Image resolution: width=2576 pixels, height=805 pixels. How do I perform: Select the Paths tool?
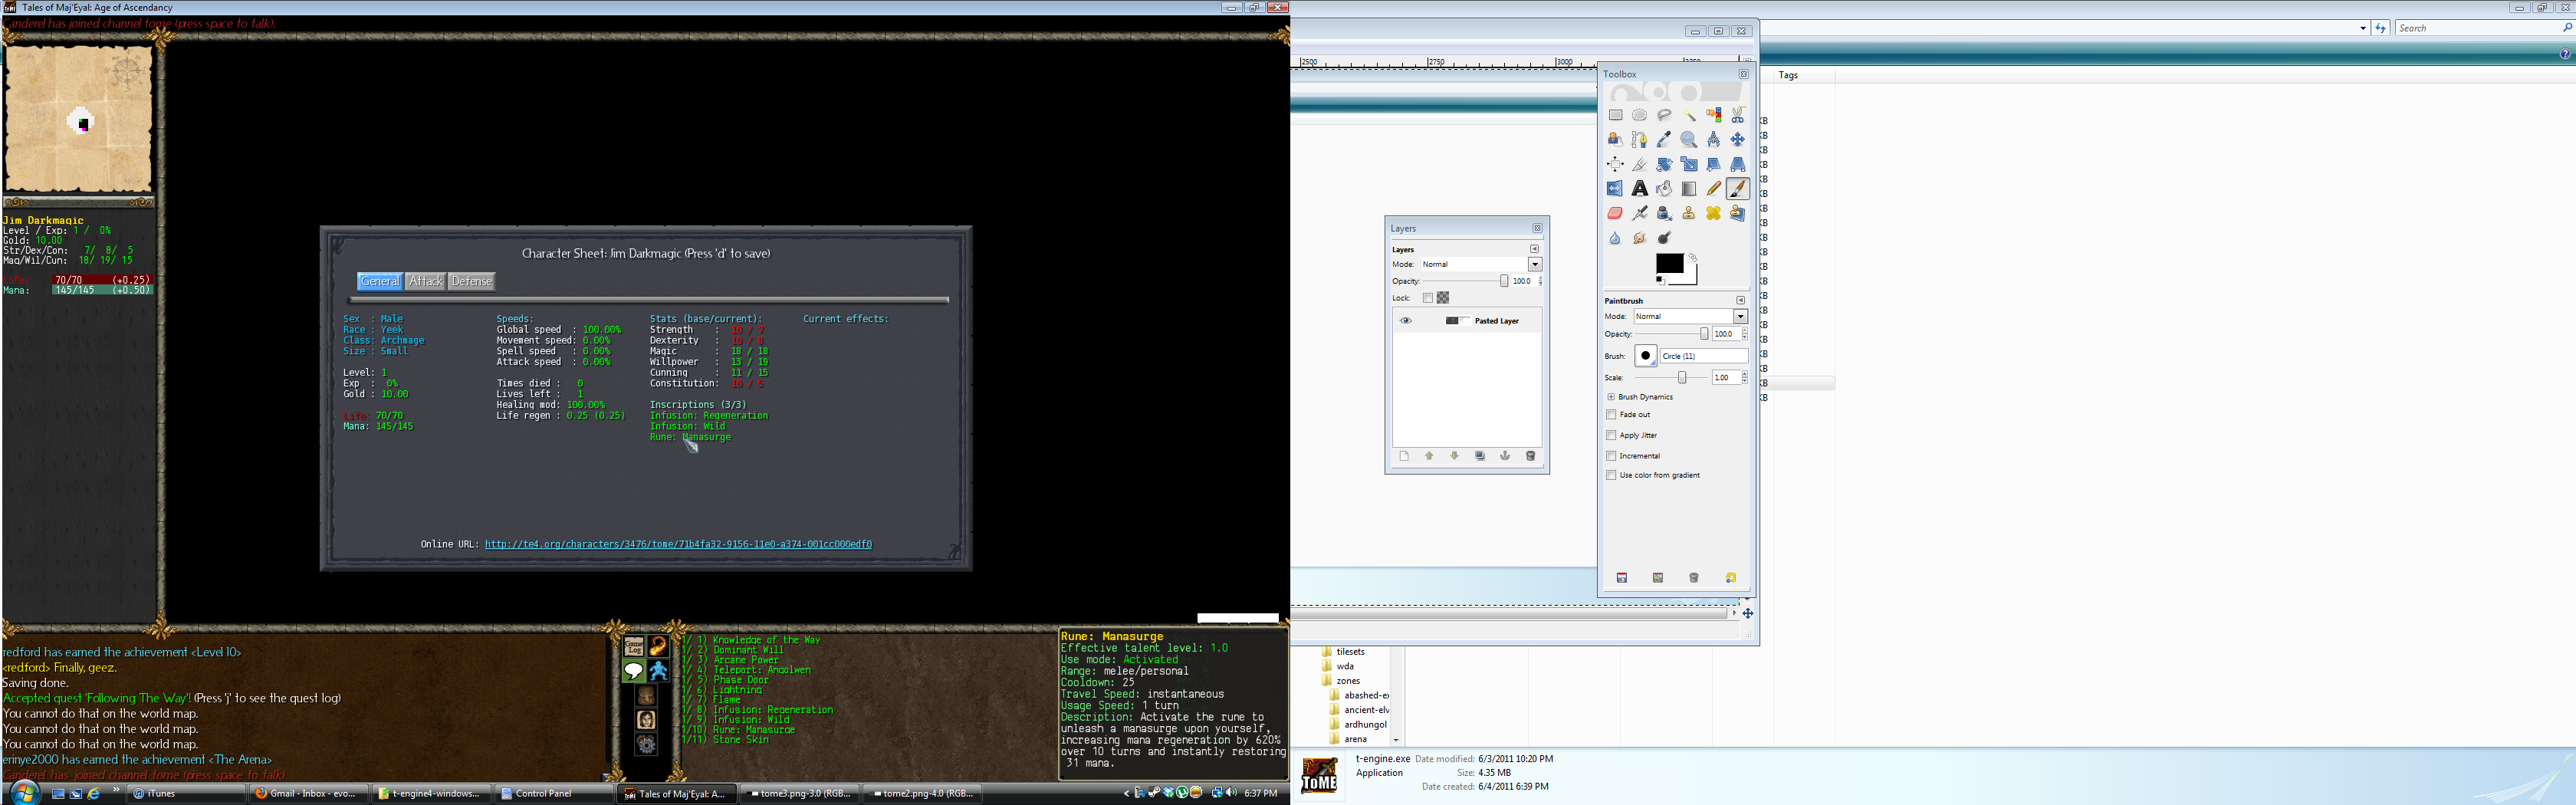pos(1640,140)
